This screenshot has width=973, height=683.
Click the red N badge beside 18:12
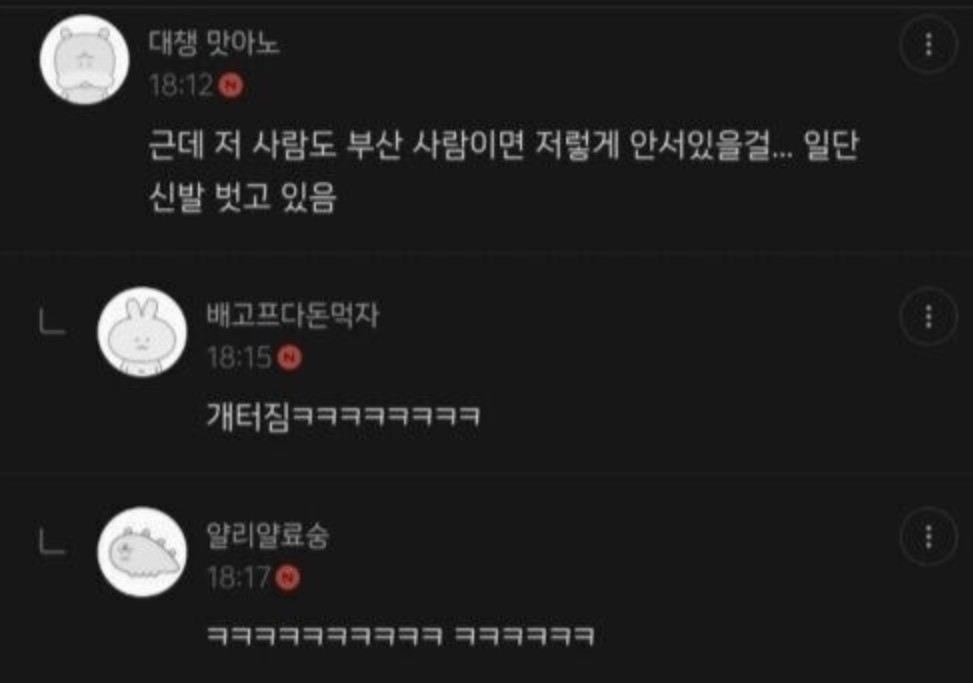point(231,85)
